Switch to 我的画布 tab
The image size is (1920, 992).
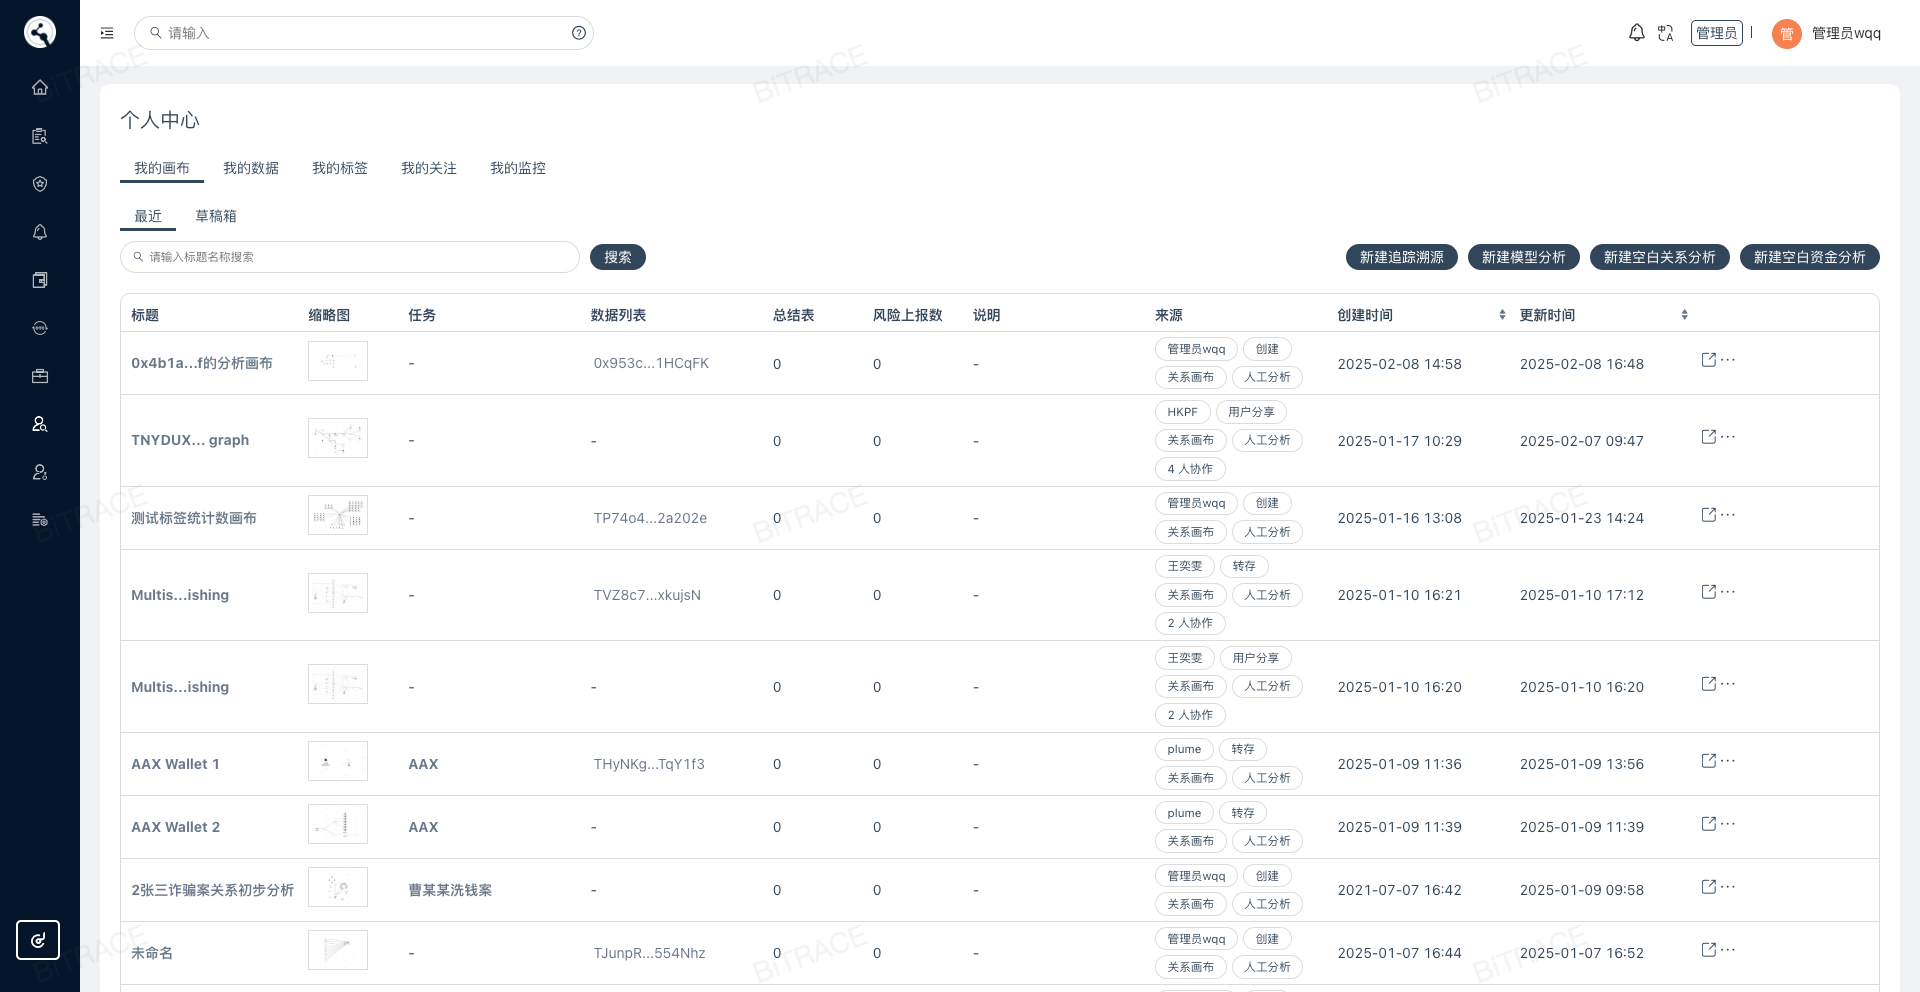[162, 168]
